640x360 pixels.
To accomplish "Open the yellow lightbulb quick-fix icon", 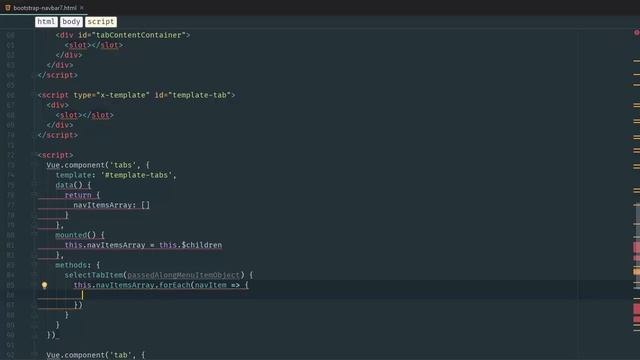I will 44,285.
